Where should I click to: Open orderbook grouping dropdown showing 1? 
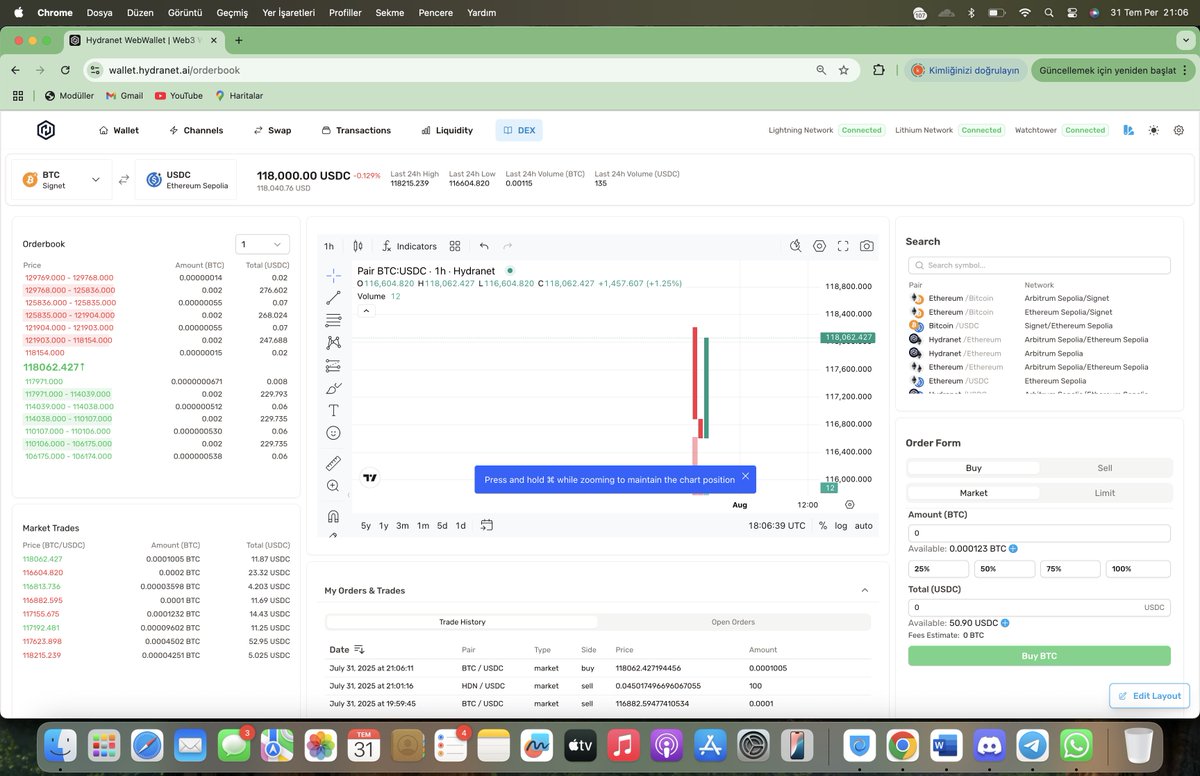[x=263, y=244]
